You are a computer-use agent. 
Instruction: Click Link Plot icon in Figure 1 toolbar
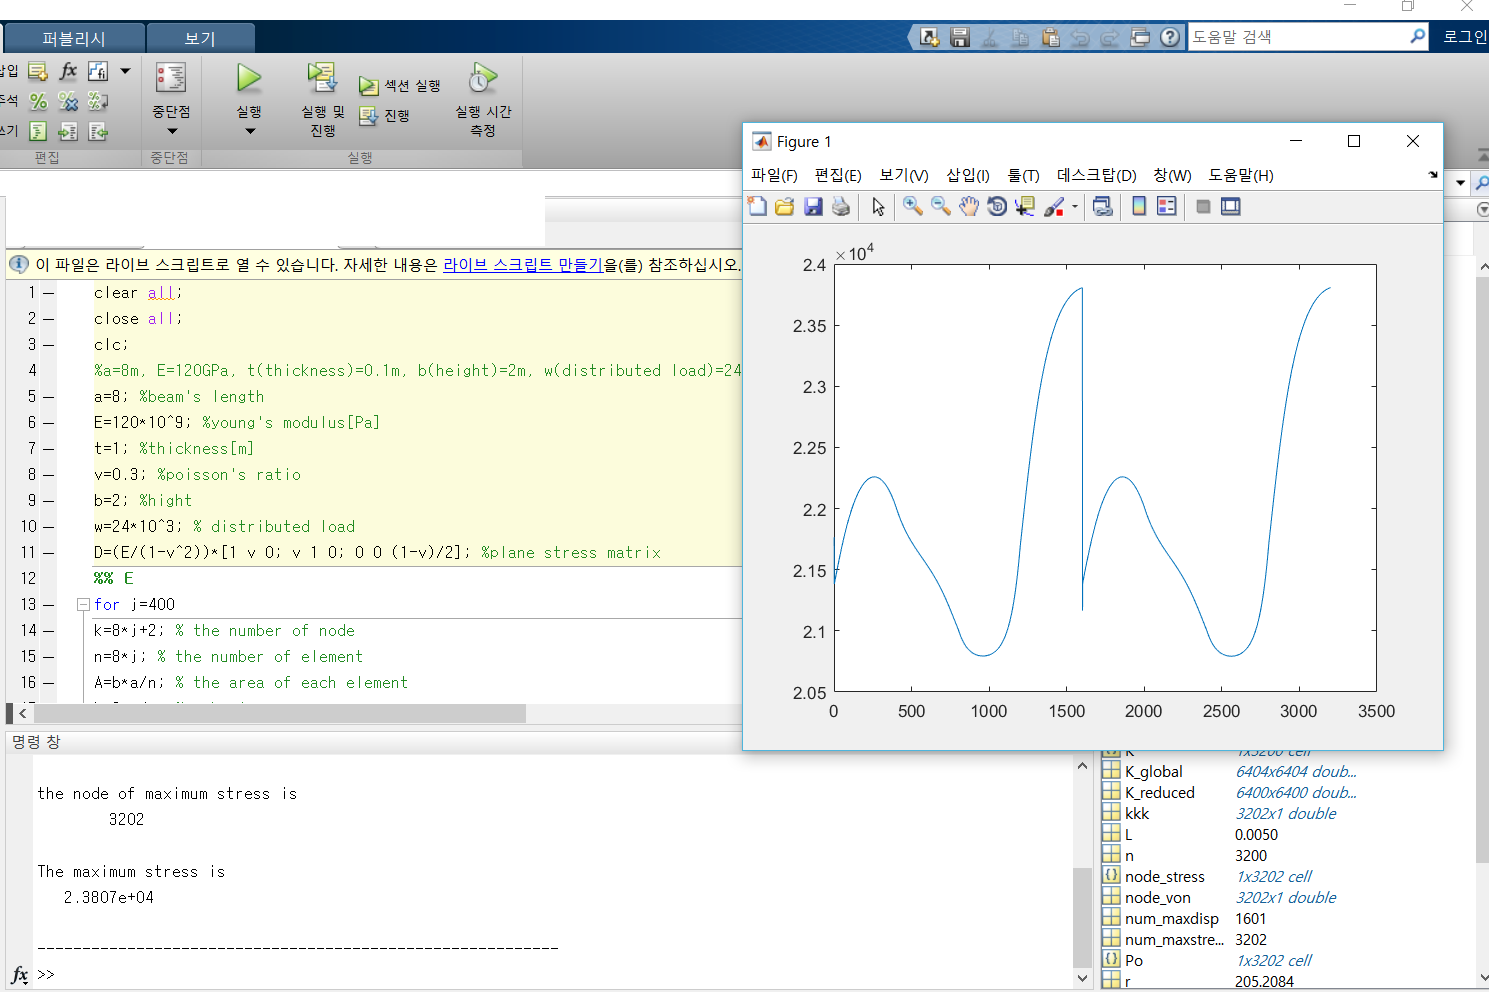coord(1103,206)
